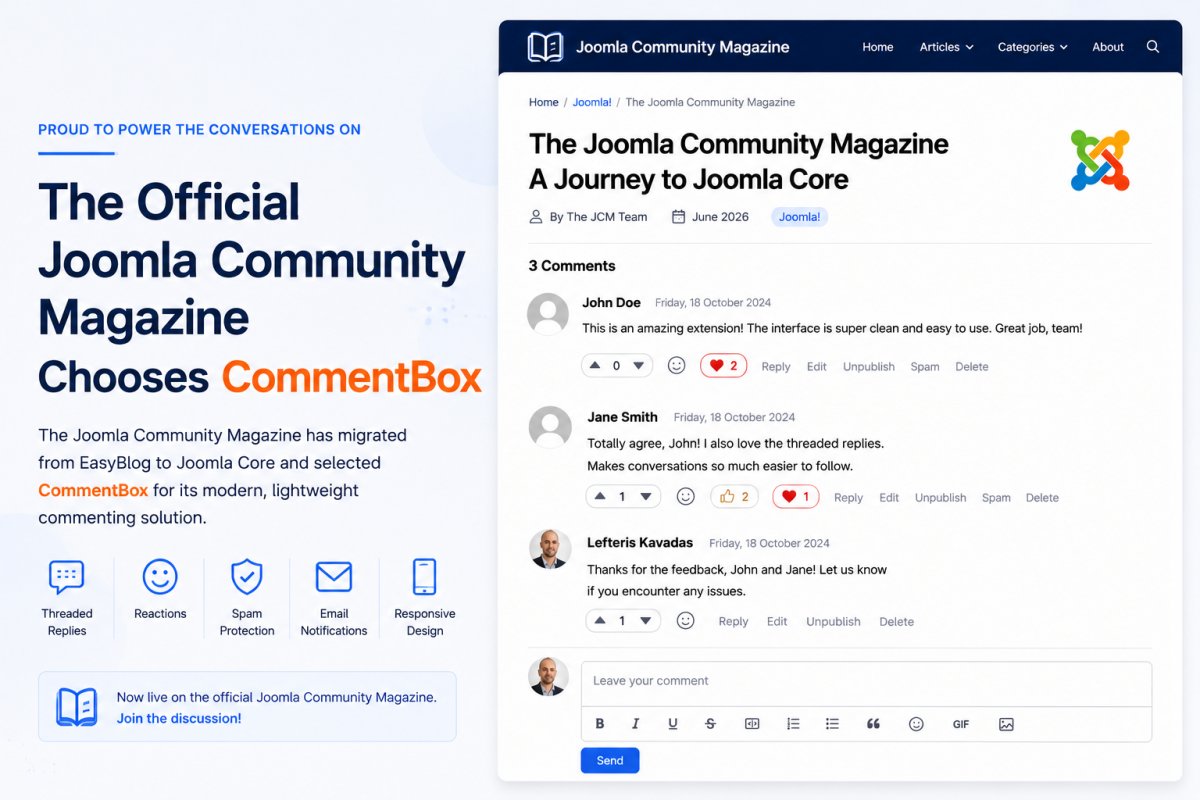
Task: Unpublish Lefteris Kavadas's comment
Action: [x=833, y=622]
